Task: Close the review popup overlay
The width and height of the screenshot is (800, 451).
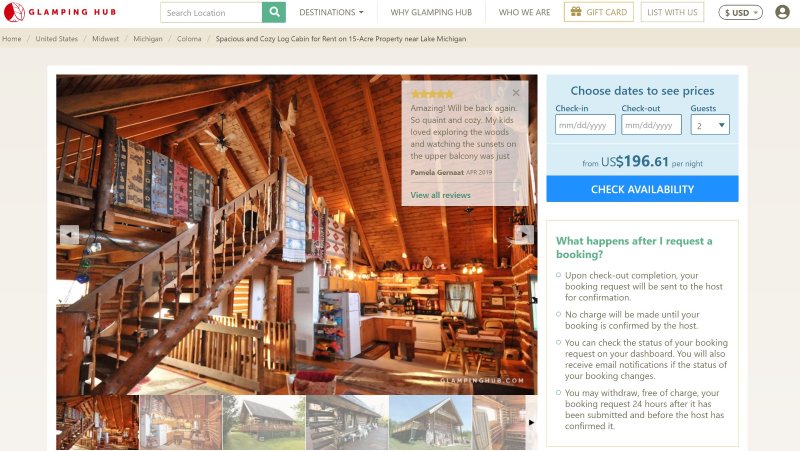Action: [x=516, y=93]
